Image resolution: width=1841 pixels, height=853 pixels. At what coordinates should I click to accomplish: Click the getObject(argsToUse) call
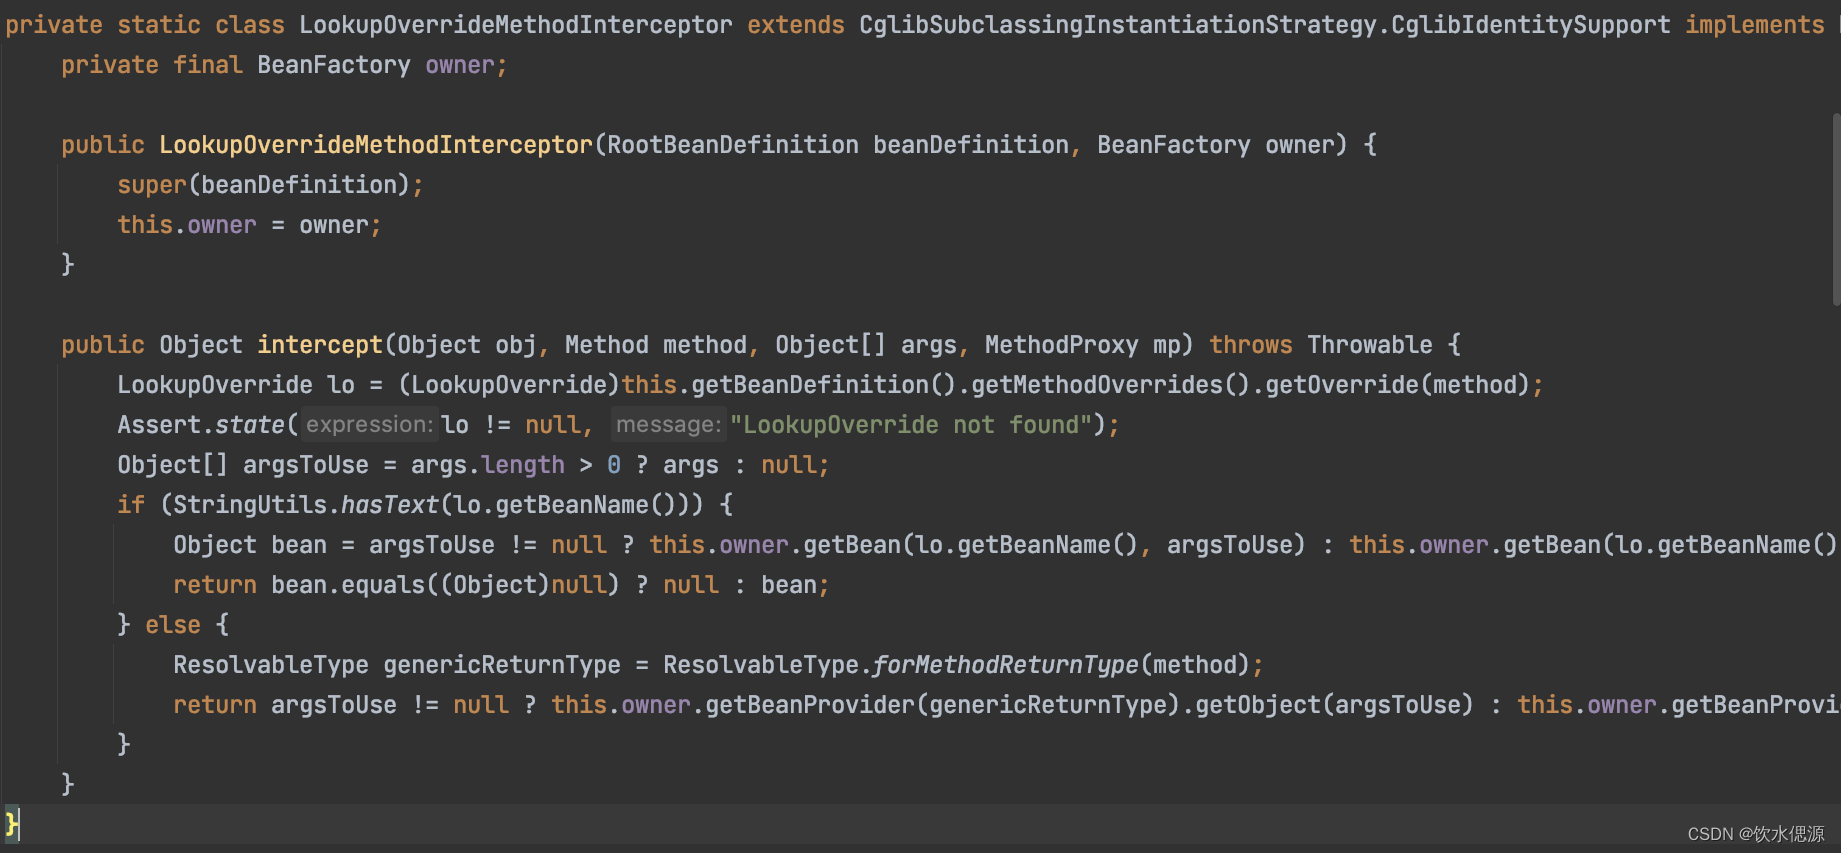[x=1334, y=705]
